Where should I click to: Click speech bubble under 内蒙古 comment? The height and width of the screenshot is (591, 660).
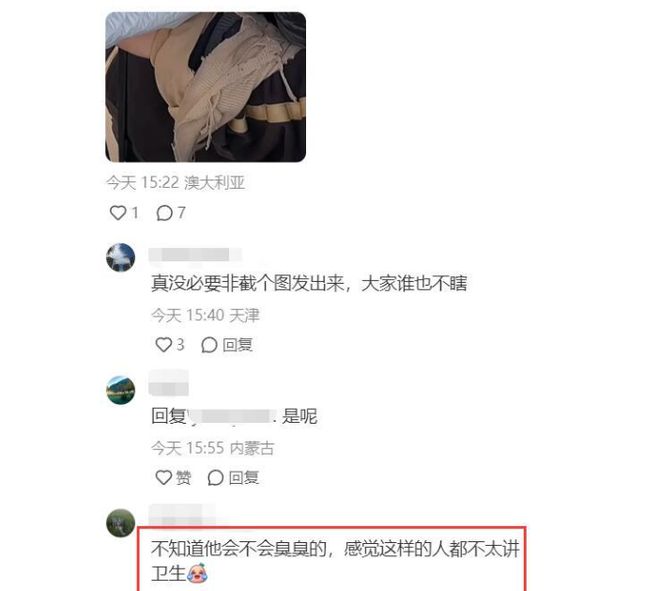[215, 478]
